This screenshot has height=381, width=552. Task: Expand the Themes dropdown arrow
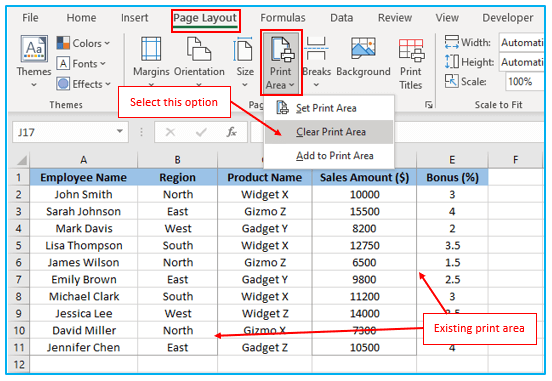34,85
